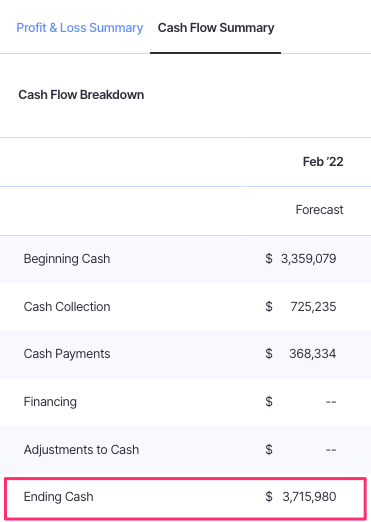Image resolution: width=371 pixels, height=522 pixels.
Task: Select the Cash Payments row label
Action: click(x=67, y=354)
